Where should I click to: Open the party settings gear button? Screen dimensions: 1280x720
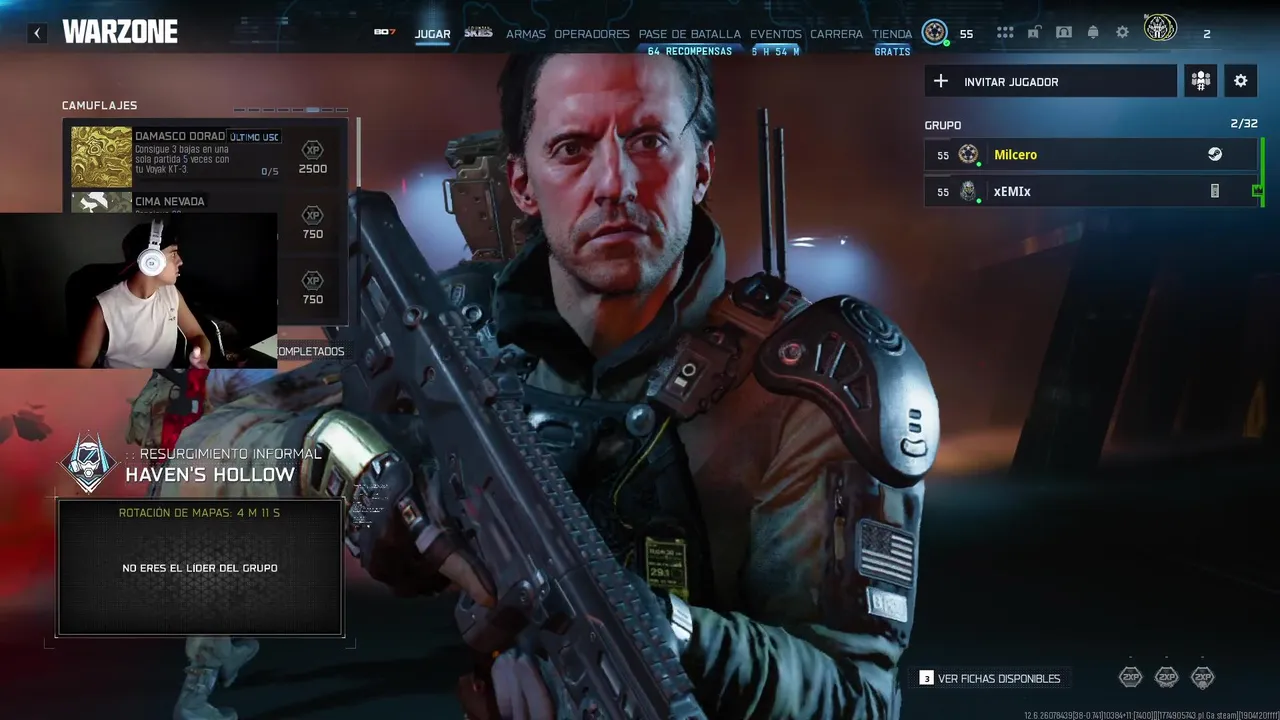pos(1240,81)
